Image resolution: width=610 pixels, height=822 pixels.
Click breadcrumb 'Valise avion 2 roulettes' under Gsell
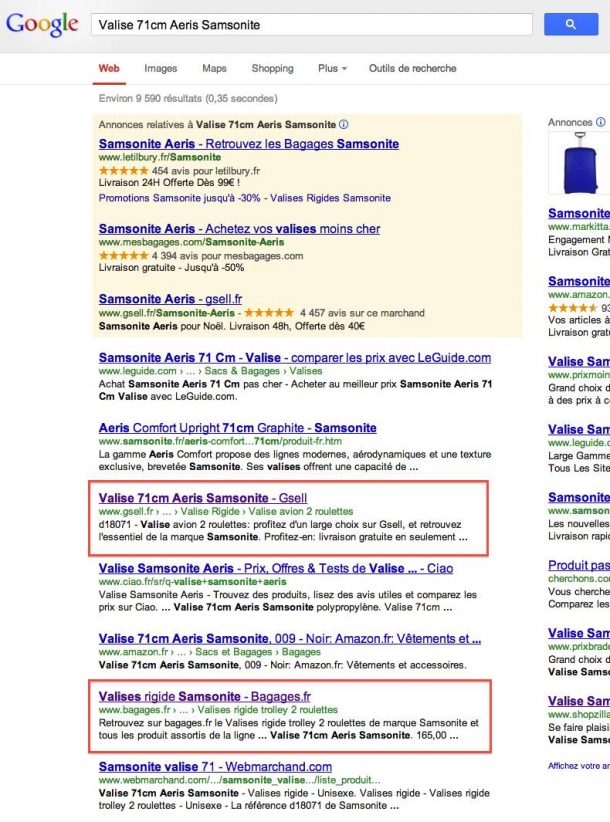point(301,511)
